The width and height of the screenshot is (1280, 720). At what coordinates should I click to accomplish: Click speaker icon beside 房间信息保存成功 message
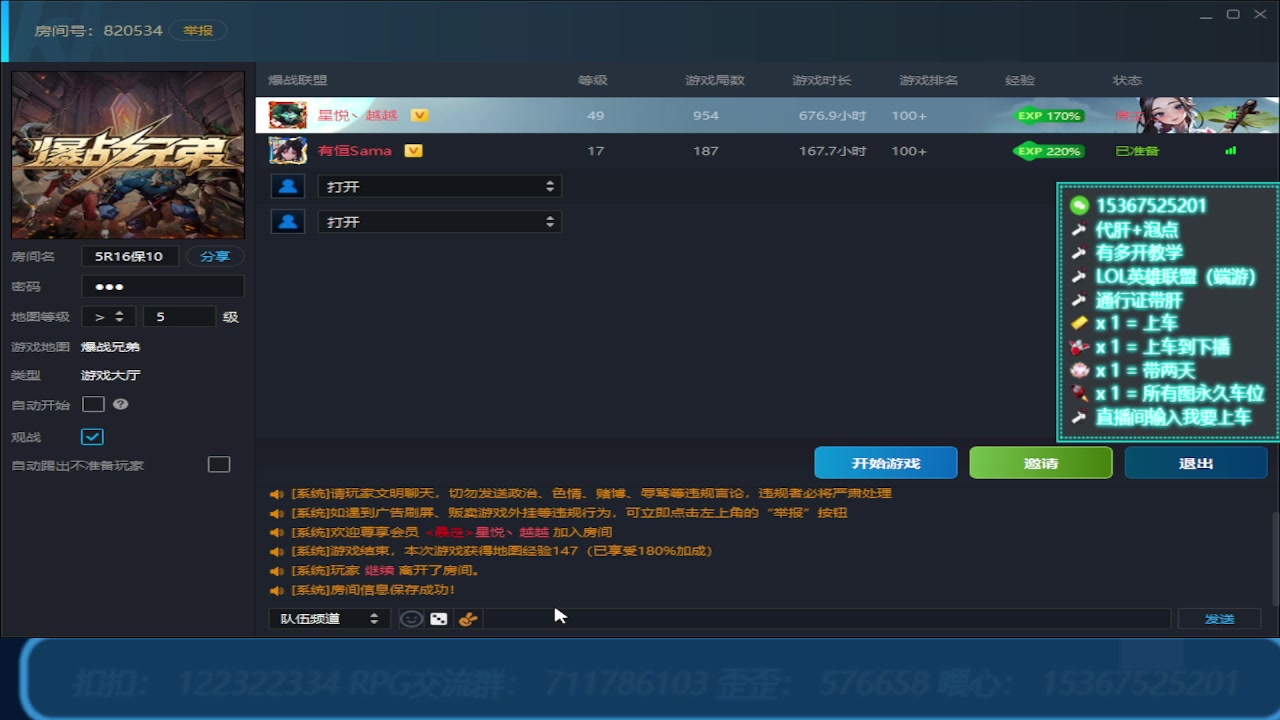pyautogui.click(x=277, y=590)
